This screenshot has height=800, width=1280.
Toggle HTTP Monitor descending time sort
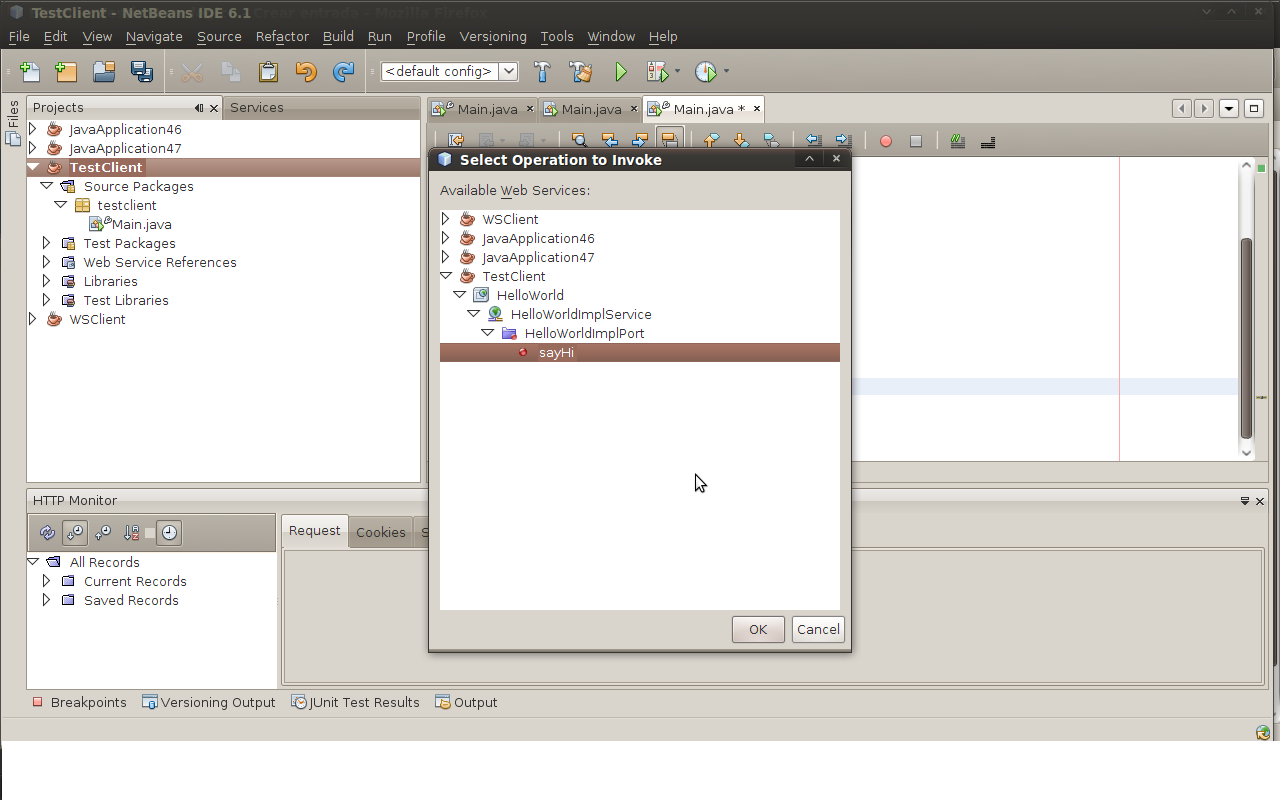(x=75, y=533)
